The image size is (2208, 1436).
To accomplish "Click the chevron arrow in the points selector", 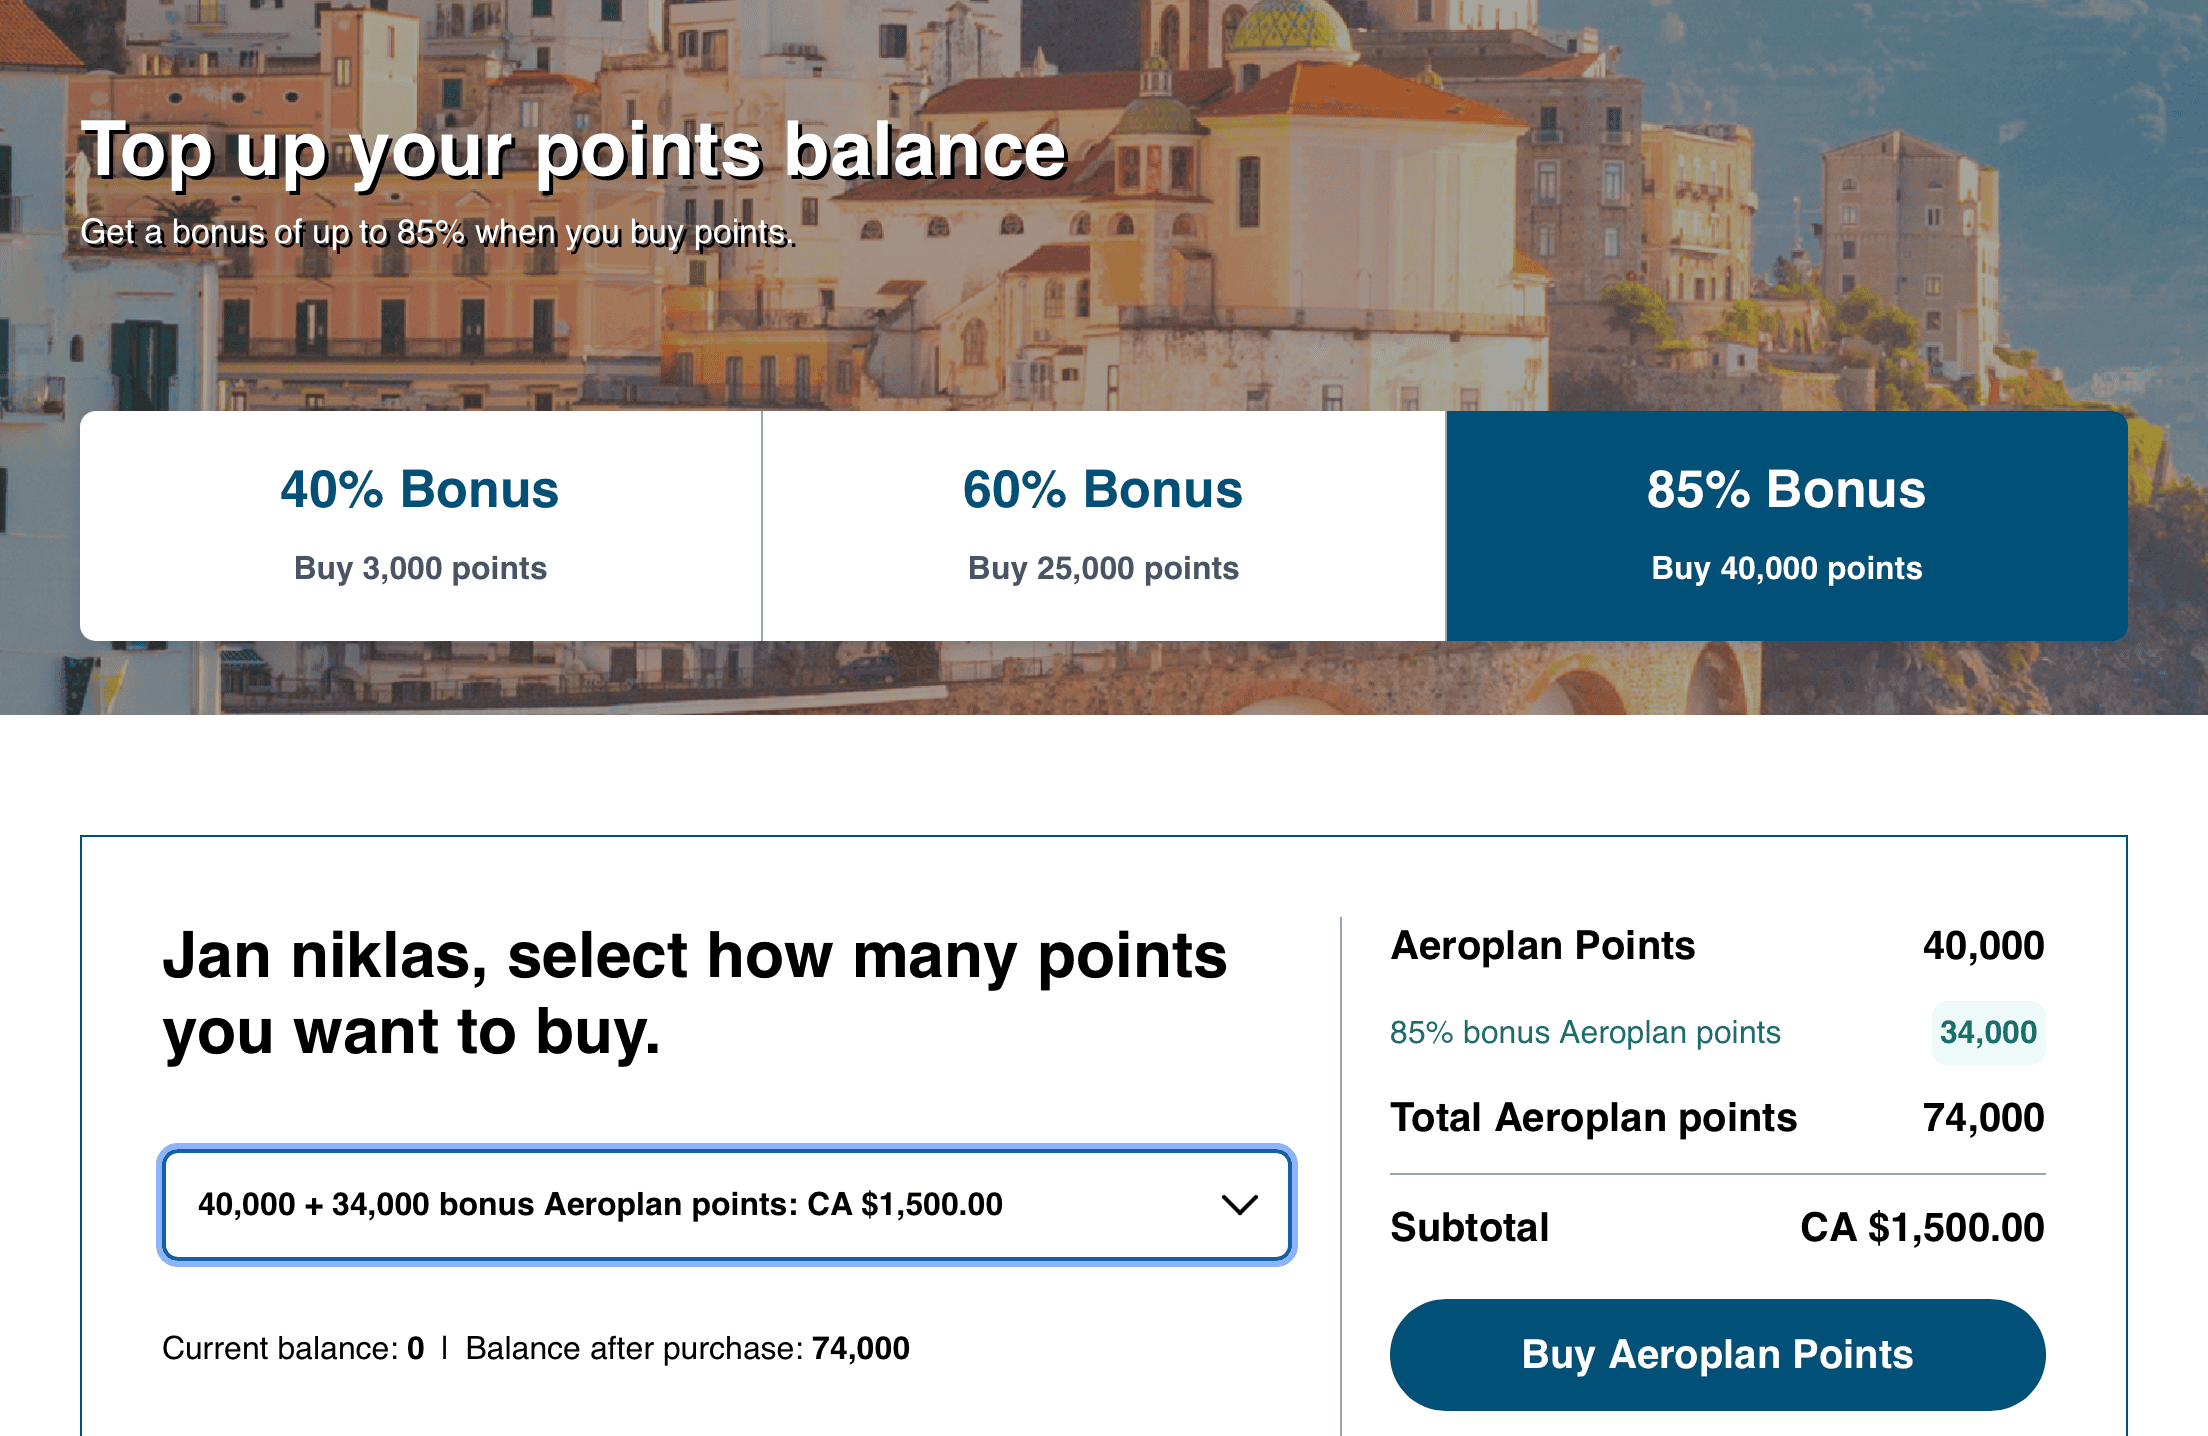I will pyautogui.click(x=1240, y=1205).
